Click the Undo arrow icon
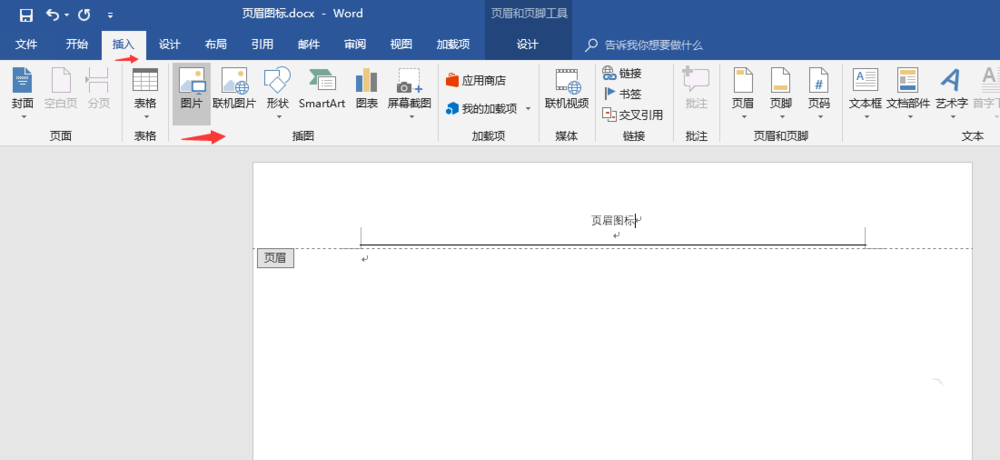Image resolution: width=1000 pixels, height=460 pixels. (52, 15)
